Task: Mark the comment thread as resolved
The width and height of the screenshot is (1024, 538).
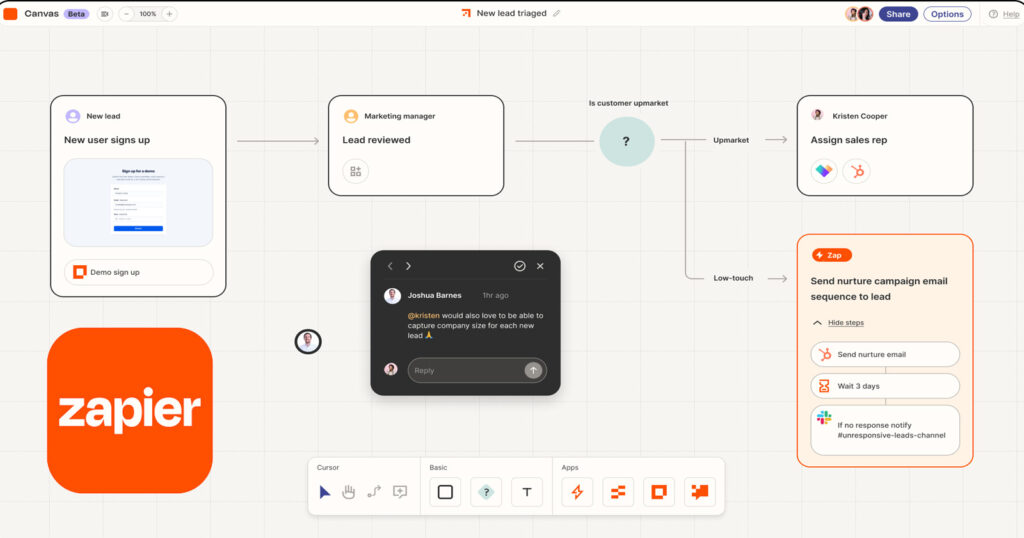Action: tap(520, 266)
